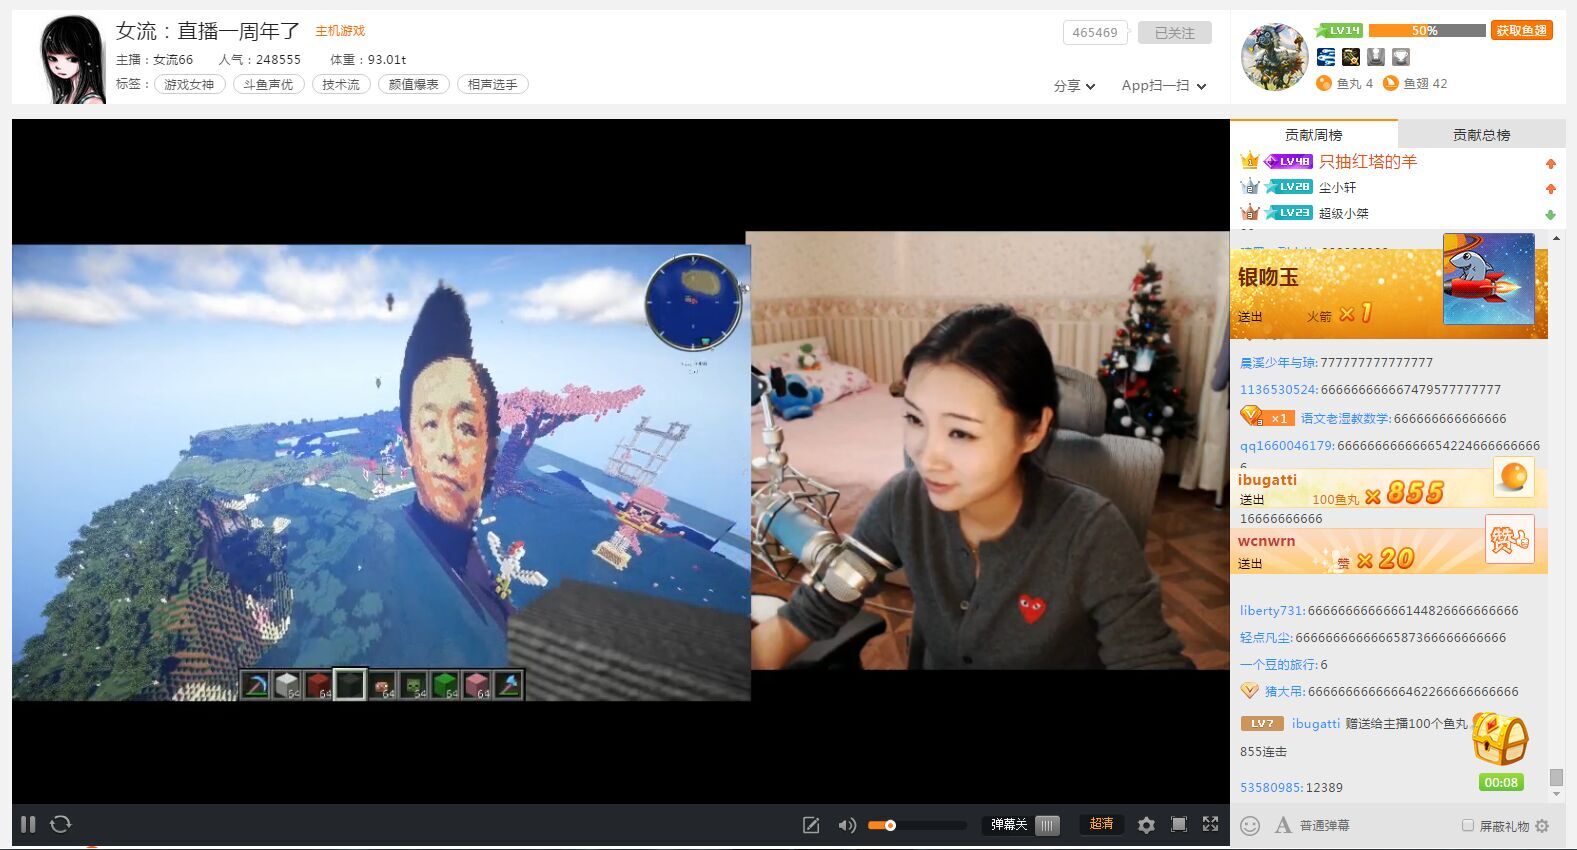Pause the live stream playback
This screenshot has width=1577, height=850.
click(28, 824)
